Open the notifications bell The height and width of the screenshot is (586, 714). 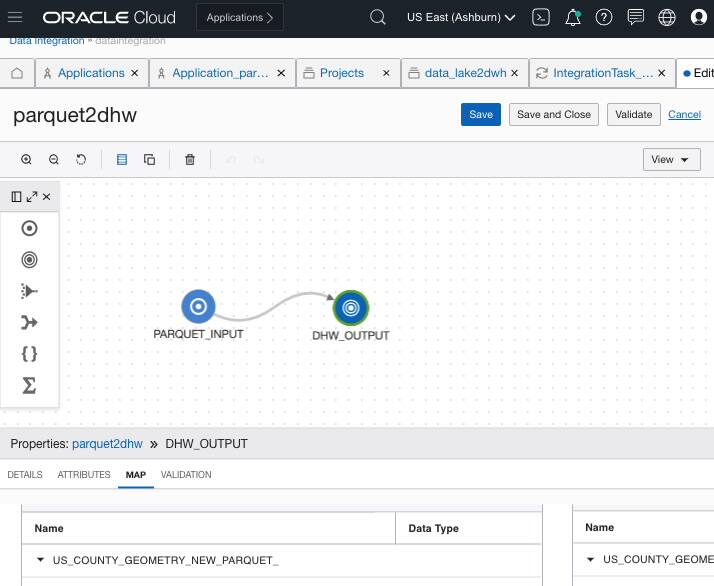[573, 17]
